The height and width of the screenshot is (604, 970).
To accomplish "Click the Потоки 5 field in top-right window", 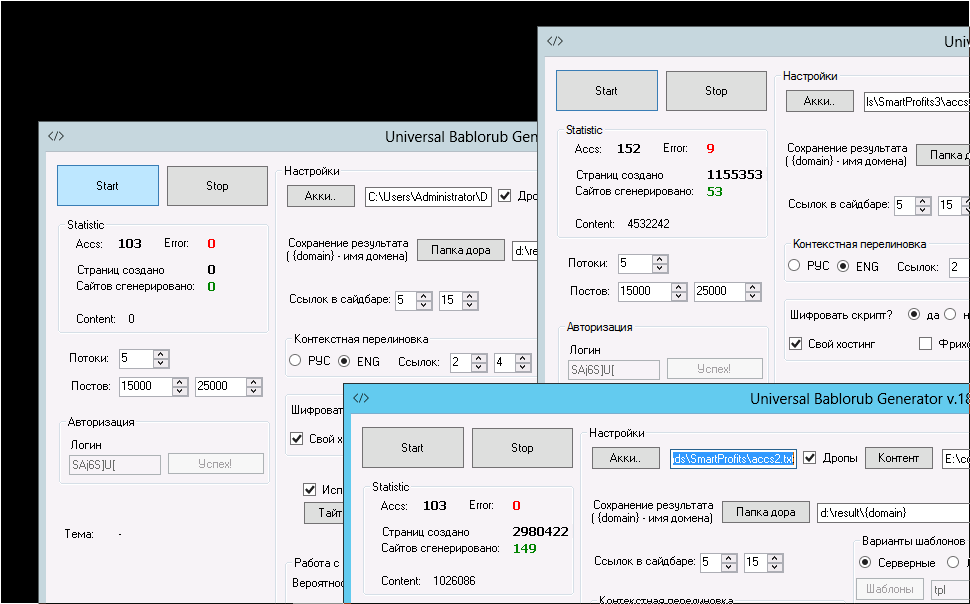I will click(x=635, y=264).
